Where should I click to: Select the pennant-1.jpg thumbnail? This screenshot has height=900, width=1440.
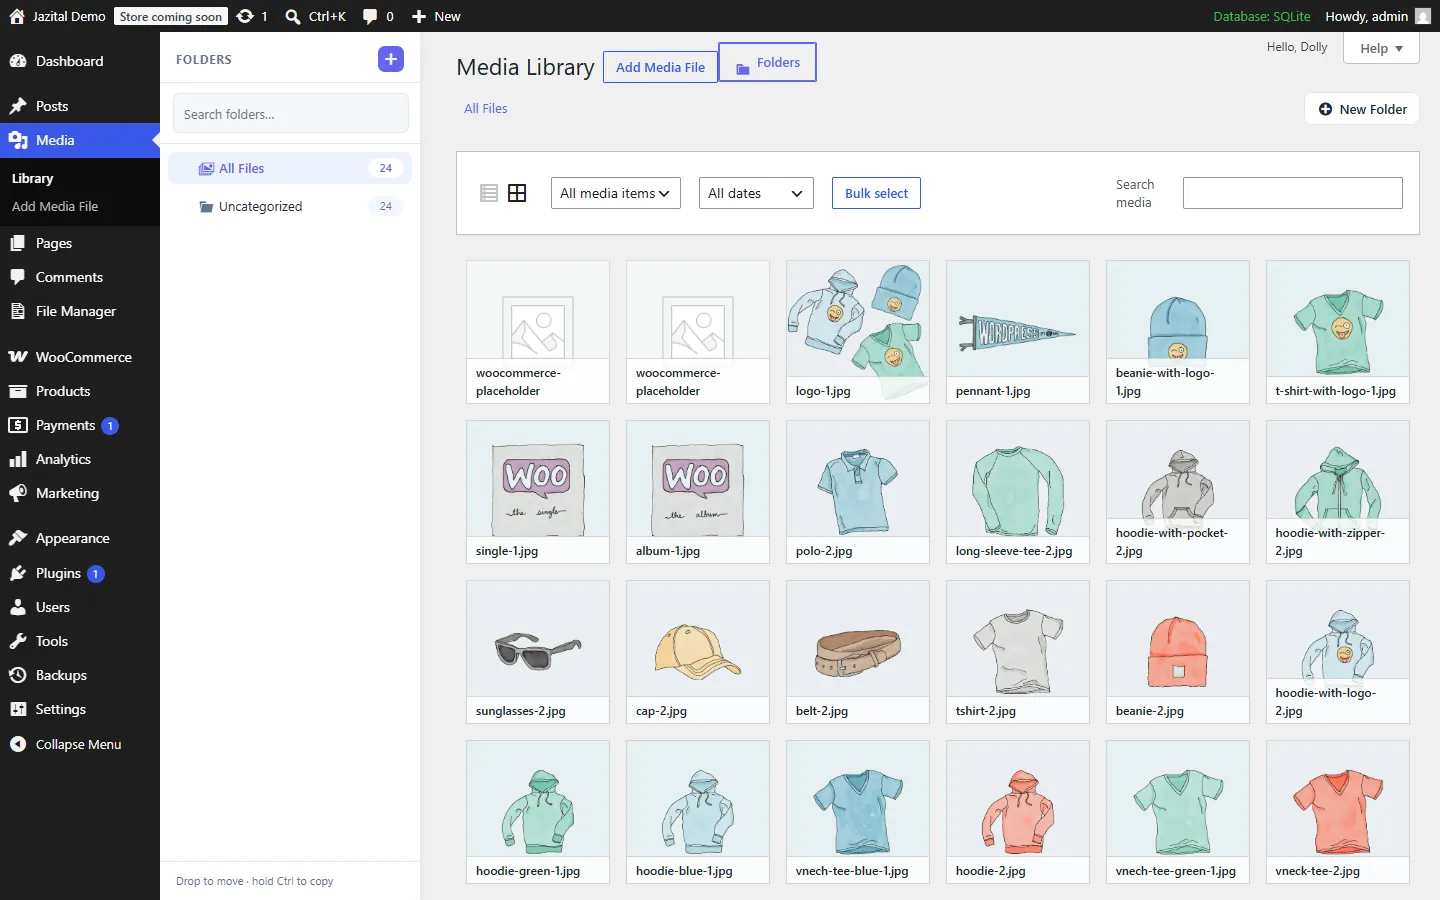point(1018,332)
